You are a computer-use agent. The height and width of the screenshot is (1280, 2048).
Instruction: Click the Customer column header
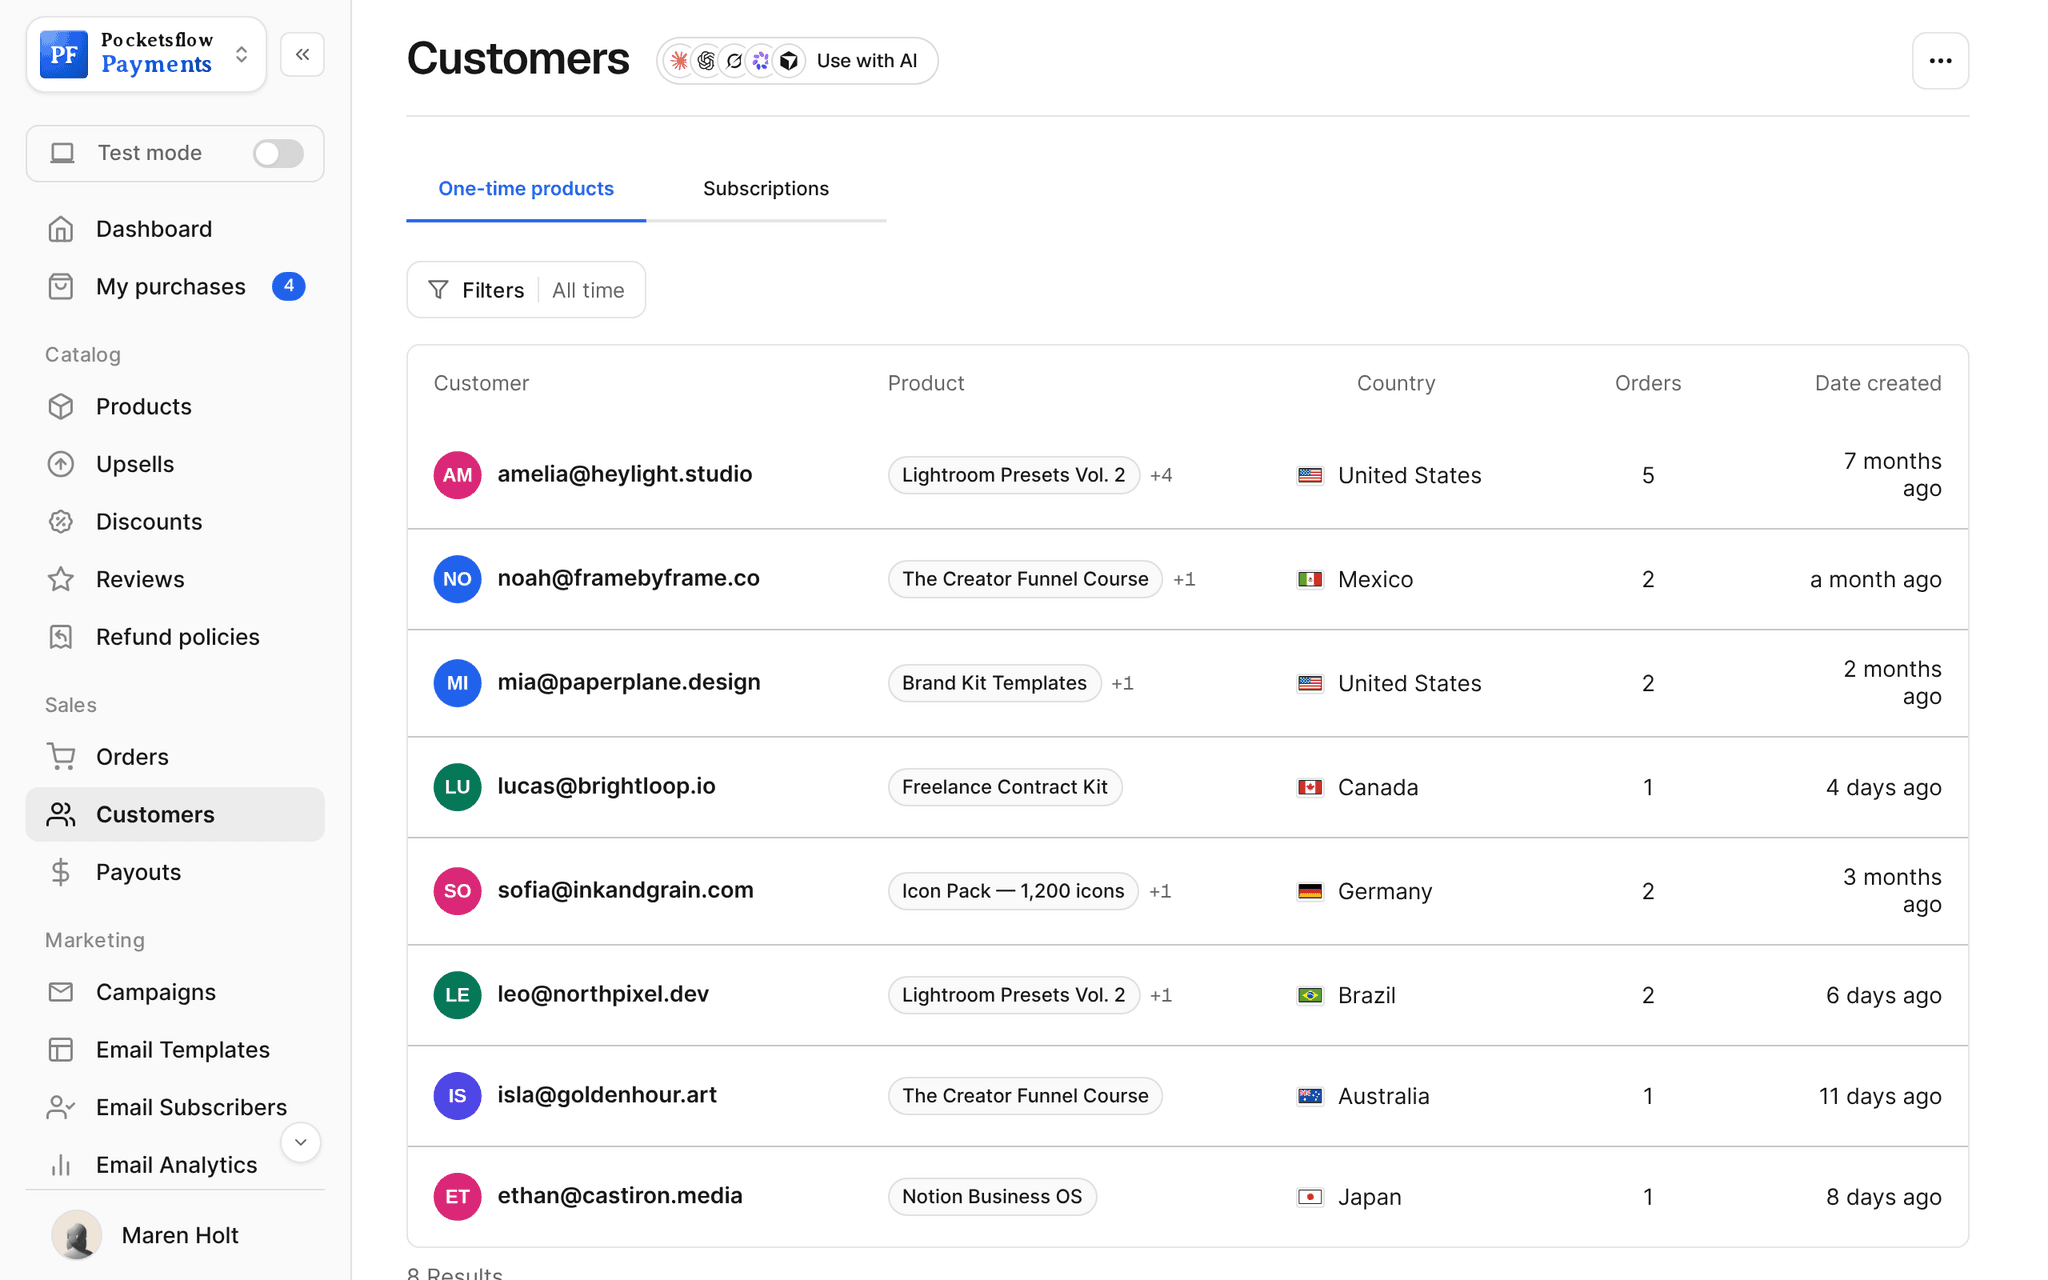point(481,383)
